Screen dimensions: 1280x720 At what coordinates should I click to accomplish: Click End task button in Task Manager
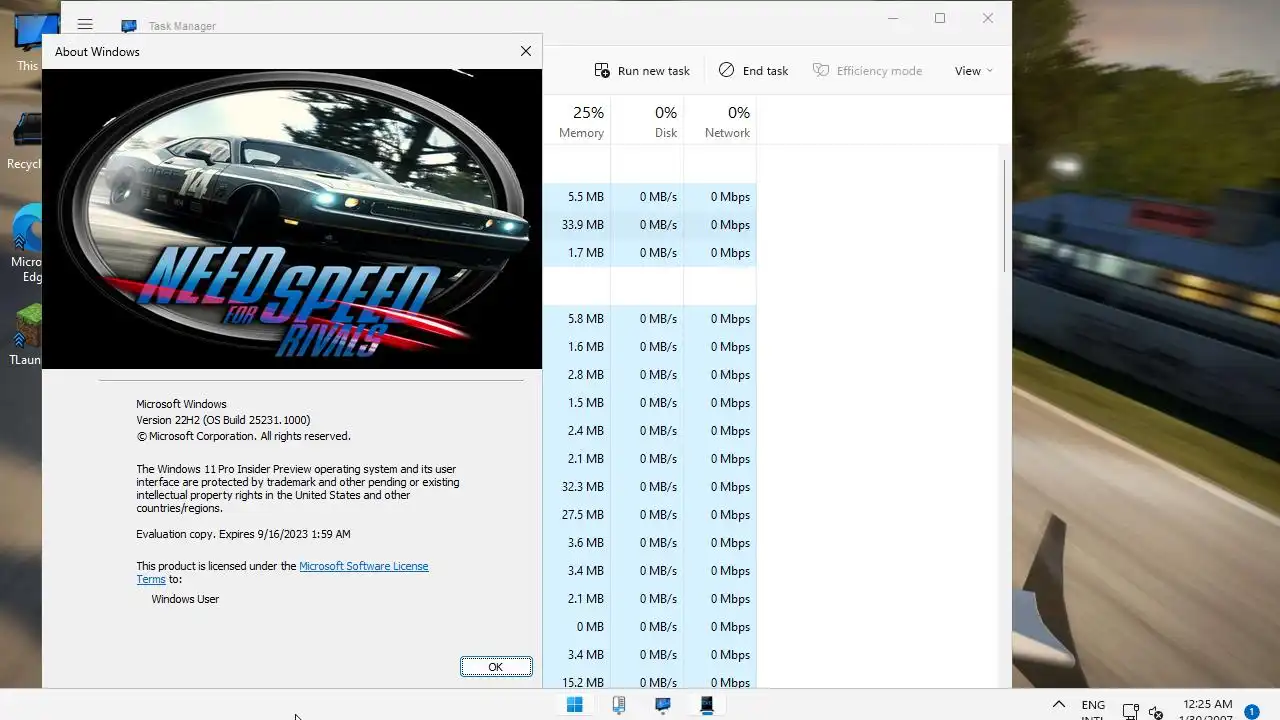pos(754,70)
